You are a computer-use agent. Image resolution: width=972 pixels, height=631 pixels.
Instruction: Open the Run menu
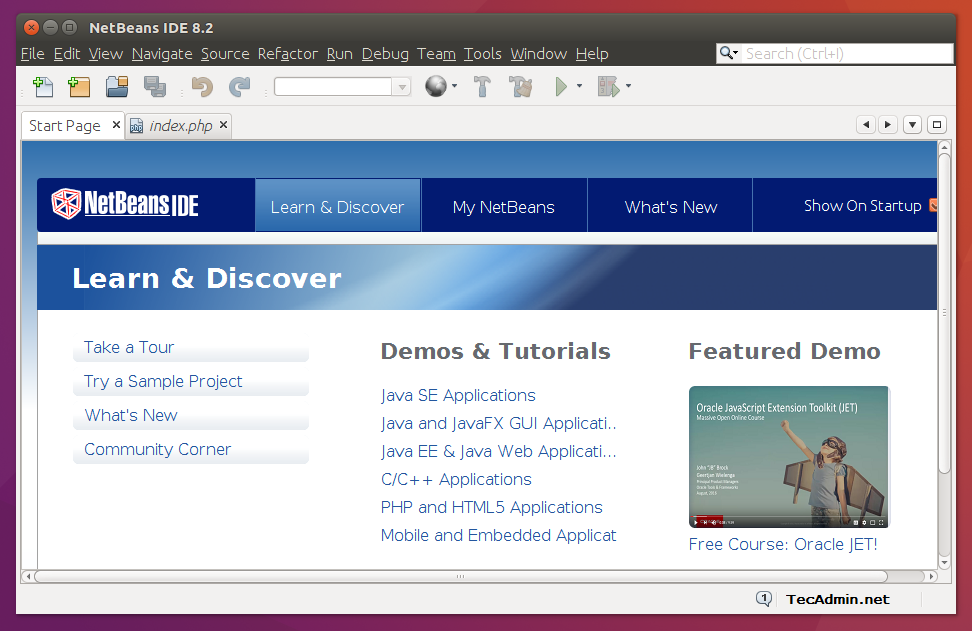(340, 54)
